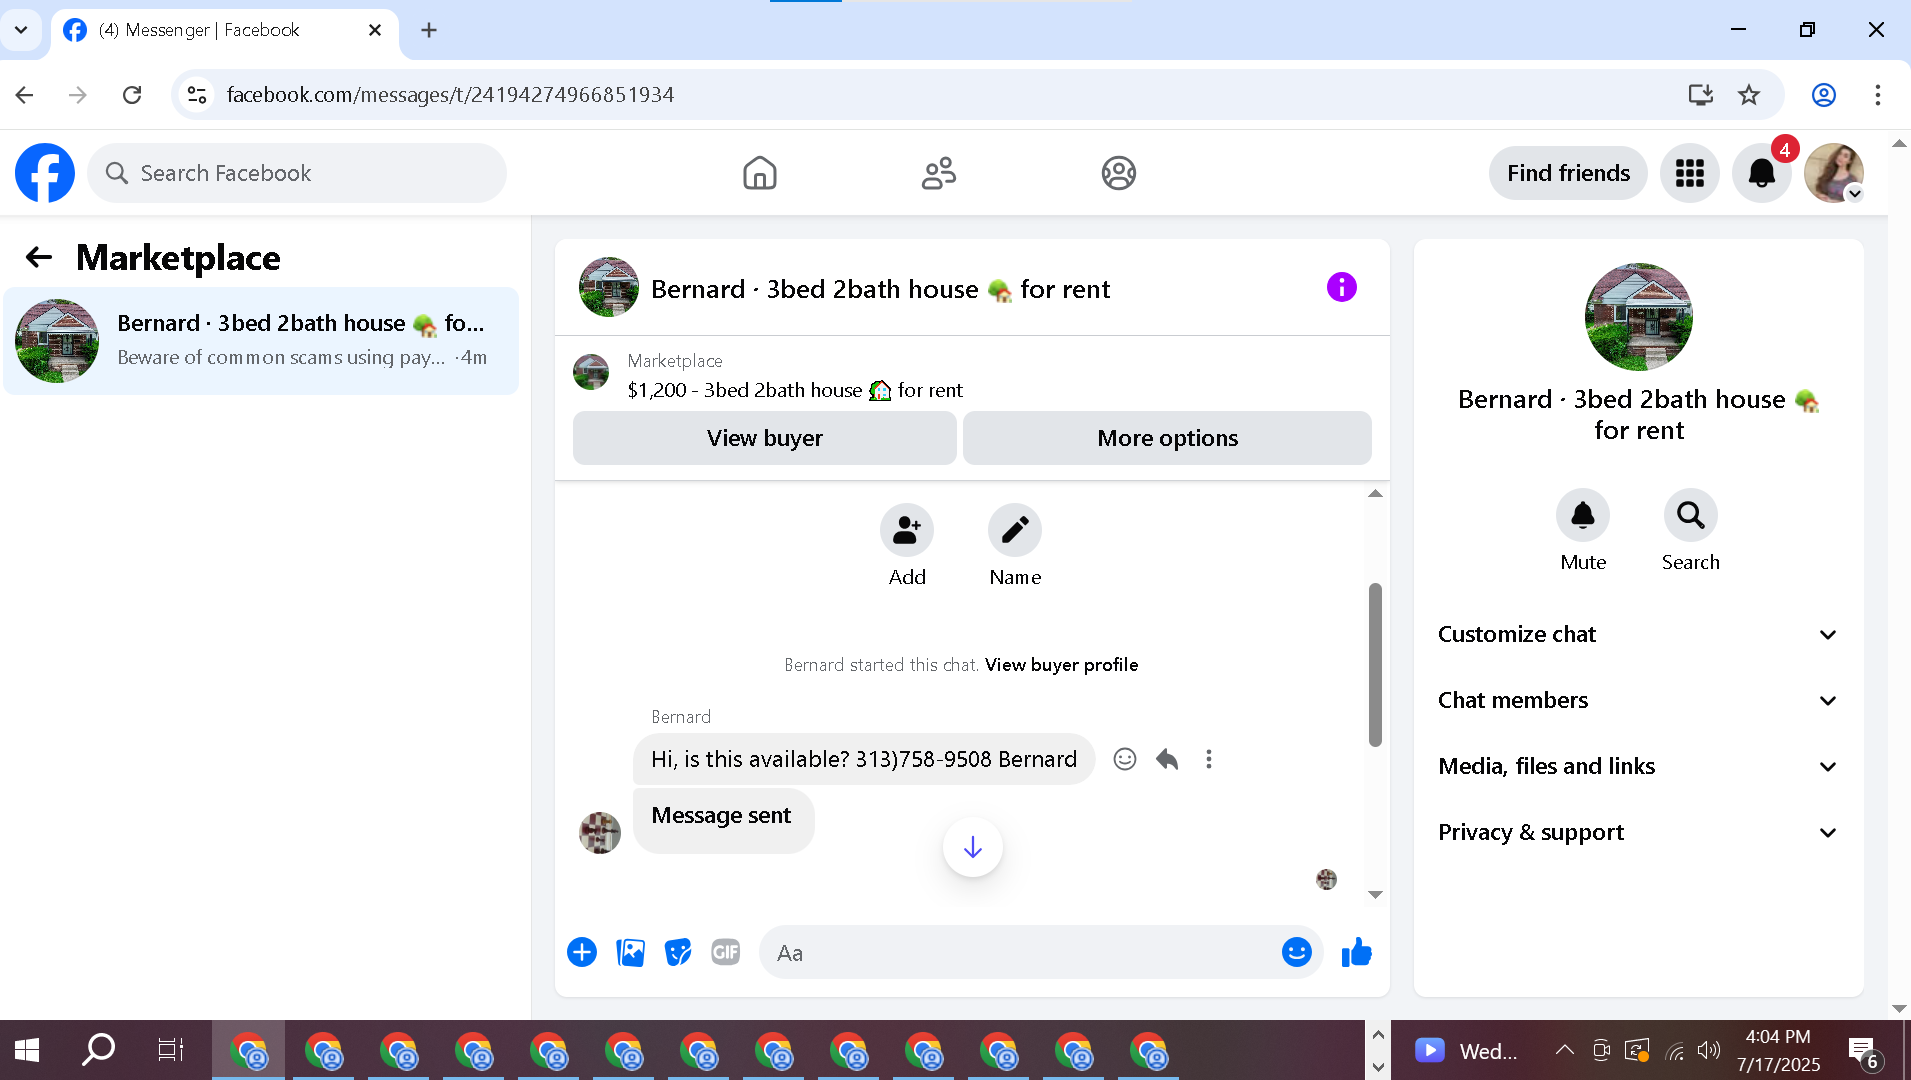Open a new browser tab
Image resolution: width=1911 pixels, height=1080 pixels.
click(429, 30)
